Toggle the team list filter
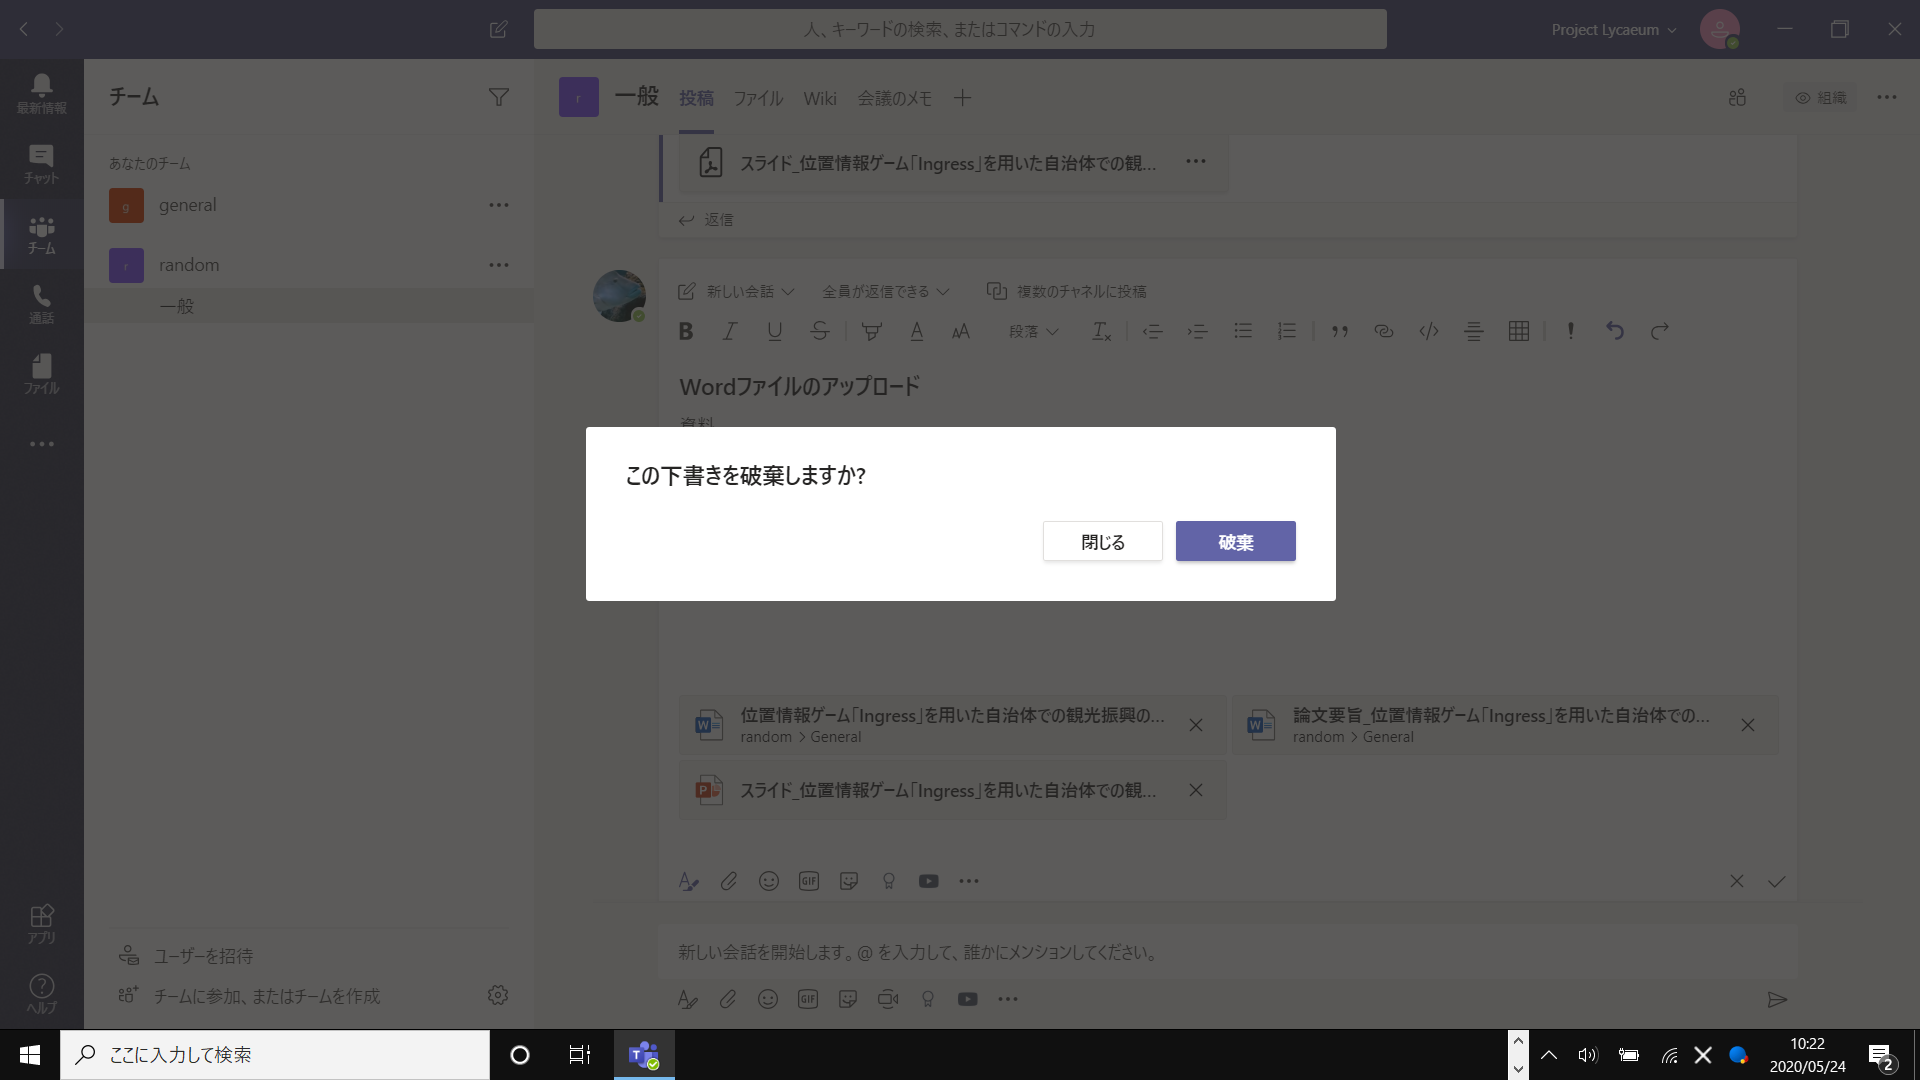This screenshot has width=1920, height=1080. [x=499, y=96]
